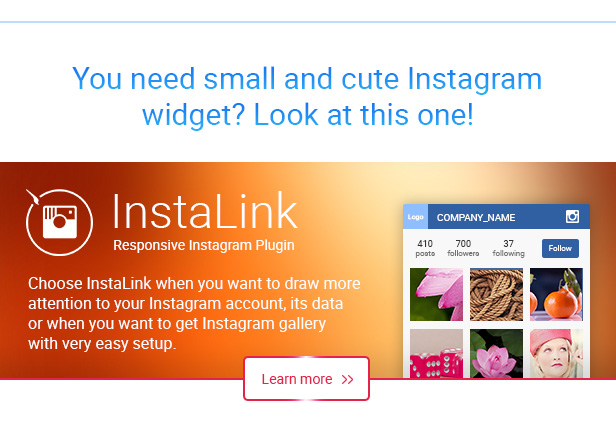The width and height of the screenshot is (616, 432).
Task: Click the double chevron arrows icon
Action: click(347, 379)
